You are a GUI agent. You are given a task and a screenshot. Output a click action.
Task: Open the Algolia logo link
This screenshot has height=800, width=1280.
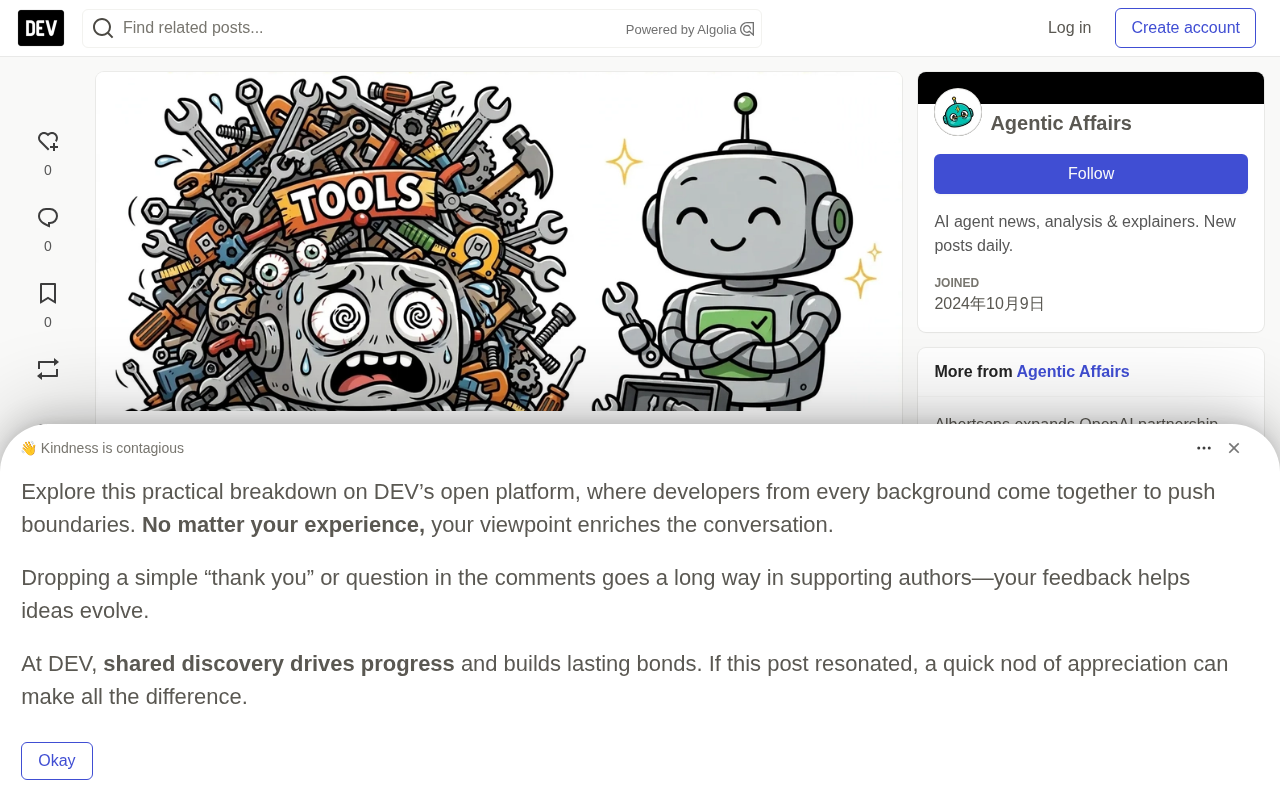coord(747,29)
